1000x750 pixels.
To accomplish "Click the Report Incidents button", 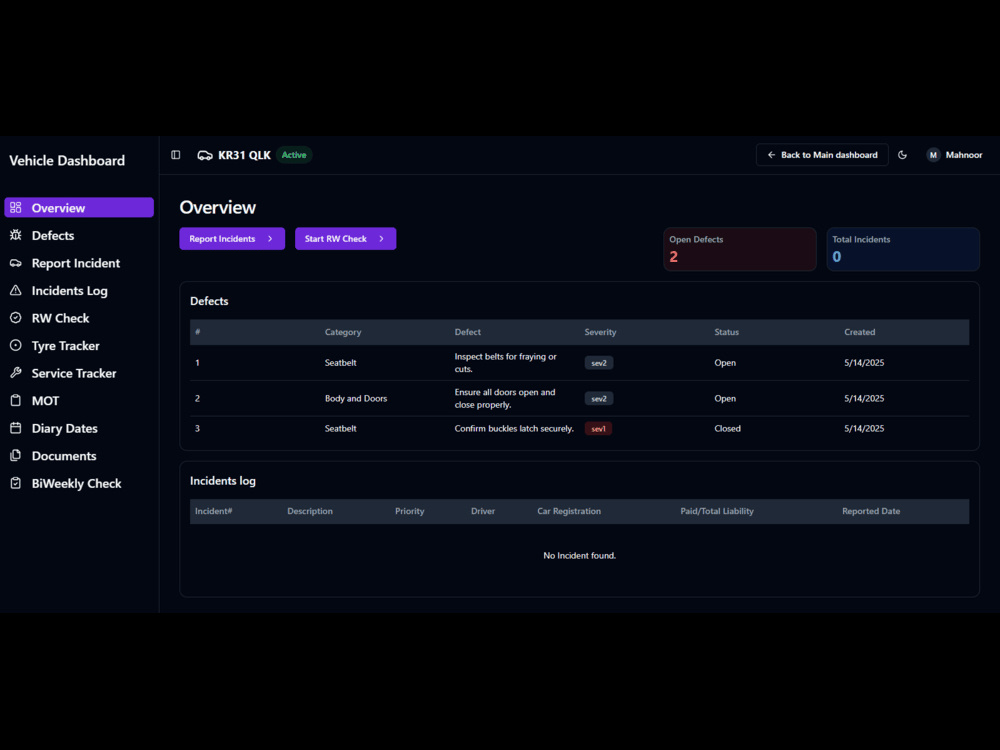I will [x=232, y=239].
